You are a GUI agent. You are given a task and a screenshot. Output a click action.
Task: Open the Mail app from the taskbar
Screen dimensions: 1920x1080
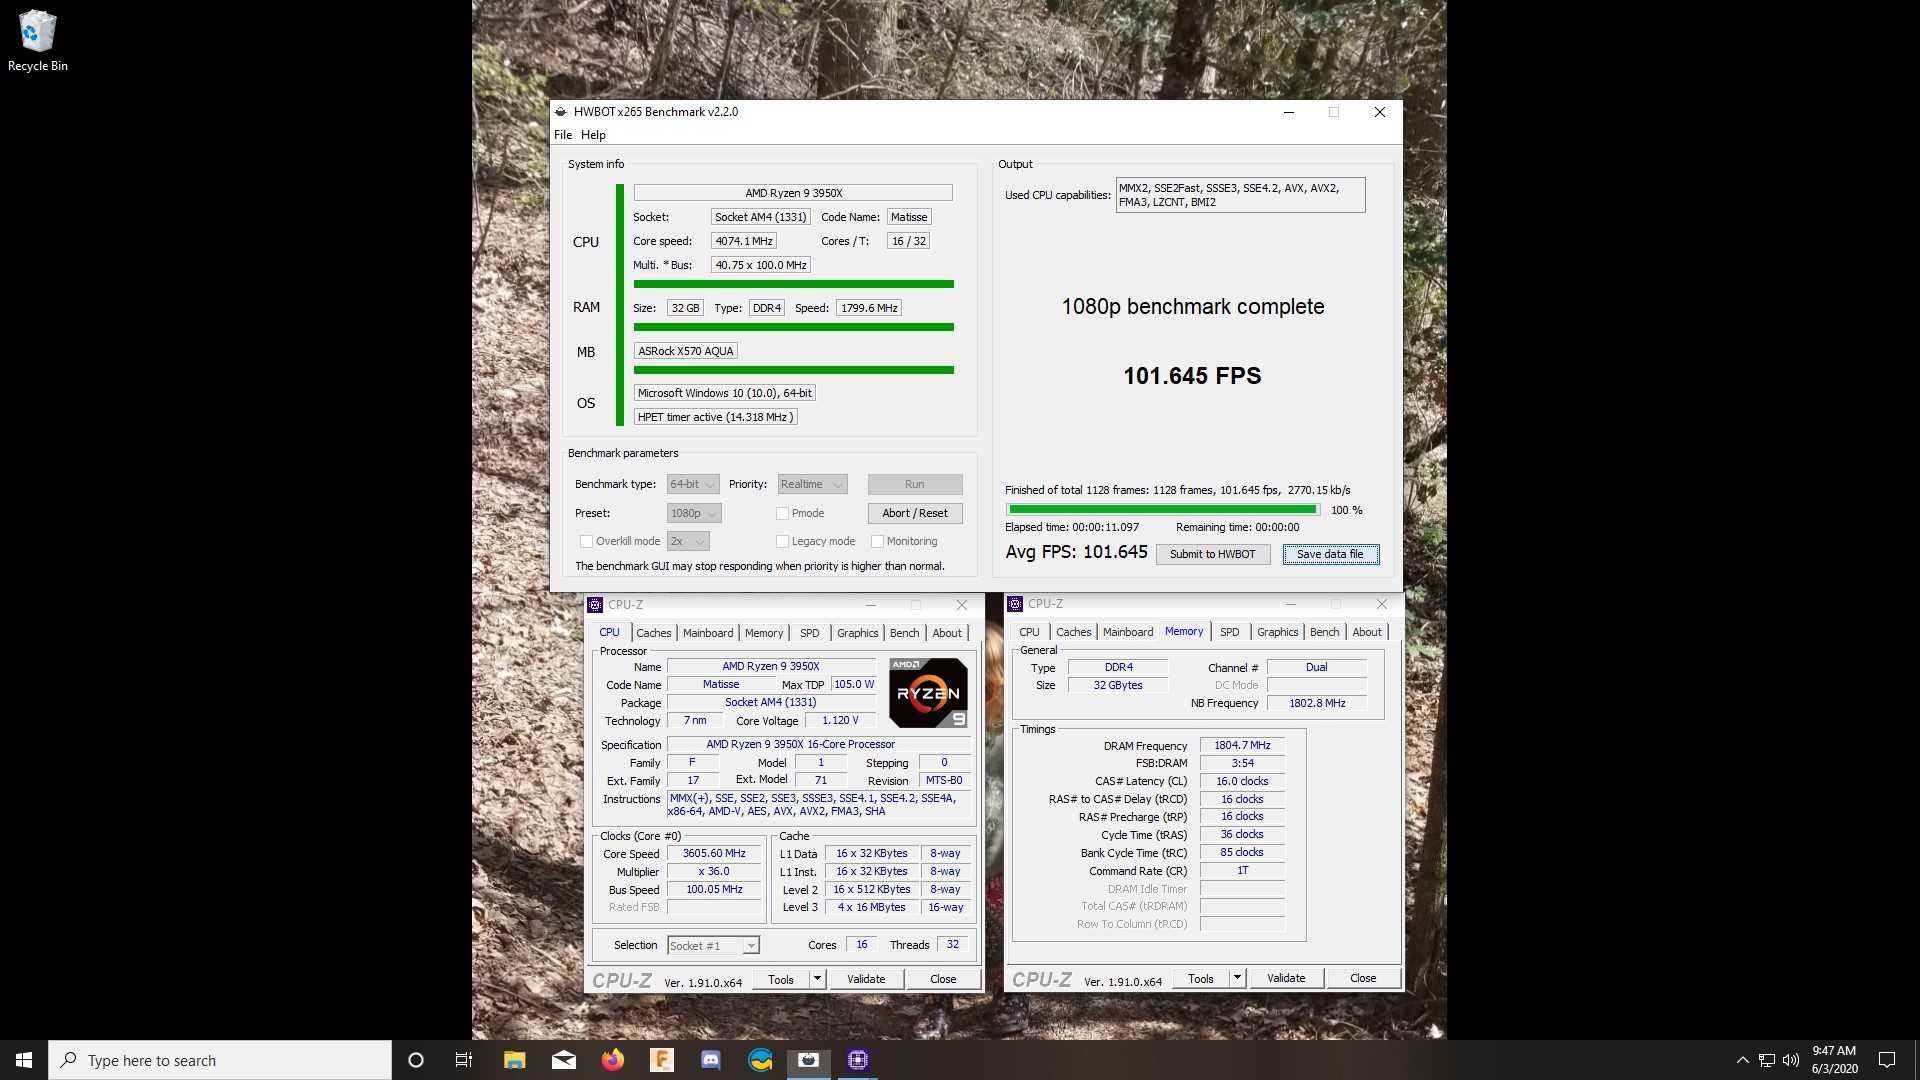point(564,1060)
